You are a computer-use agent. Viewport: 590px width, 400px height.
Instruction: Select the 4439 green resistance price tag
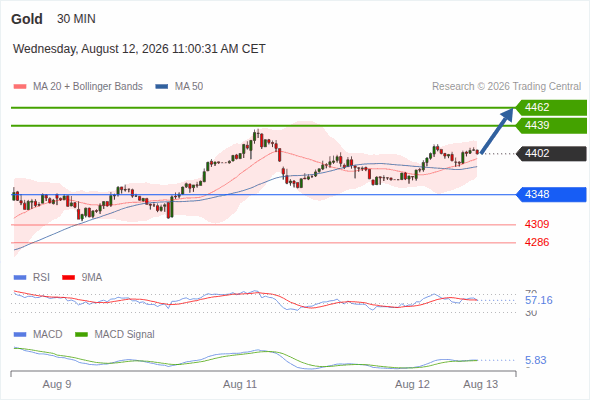coord(551,125)
